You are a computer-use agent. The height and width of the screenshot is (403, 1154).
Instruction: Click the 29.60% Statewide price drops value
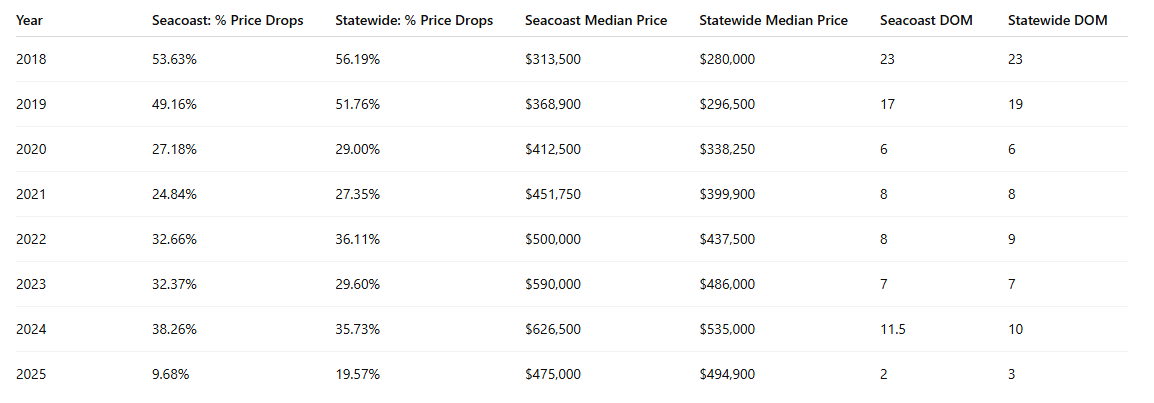(357, 284)
